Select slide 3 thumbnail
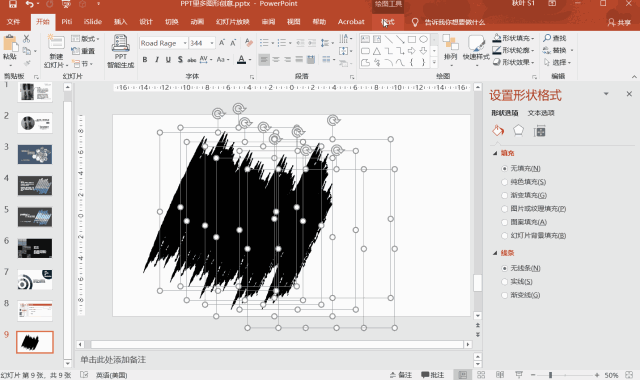 point(35,154)
